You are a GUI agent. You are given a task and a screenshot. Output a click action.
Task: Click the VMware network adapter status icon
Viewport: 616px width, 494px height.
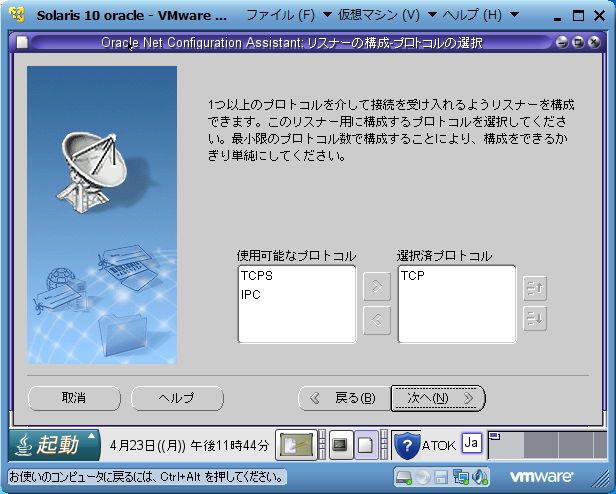click(460, 477)
